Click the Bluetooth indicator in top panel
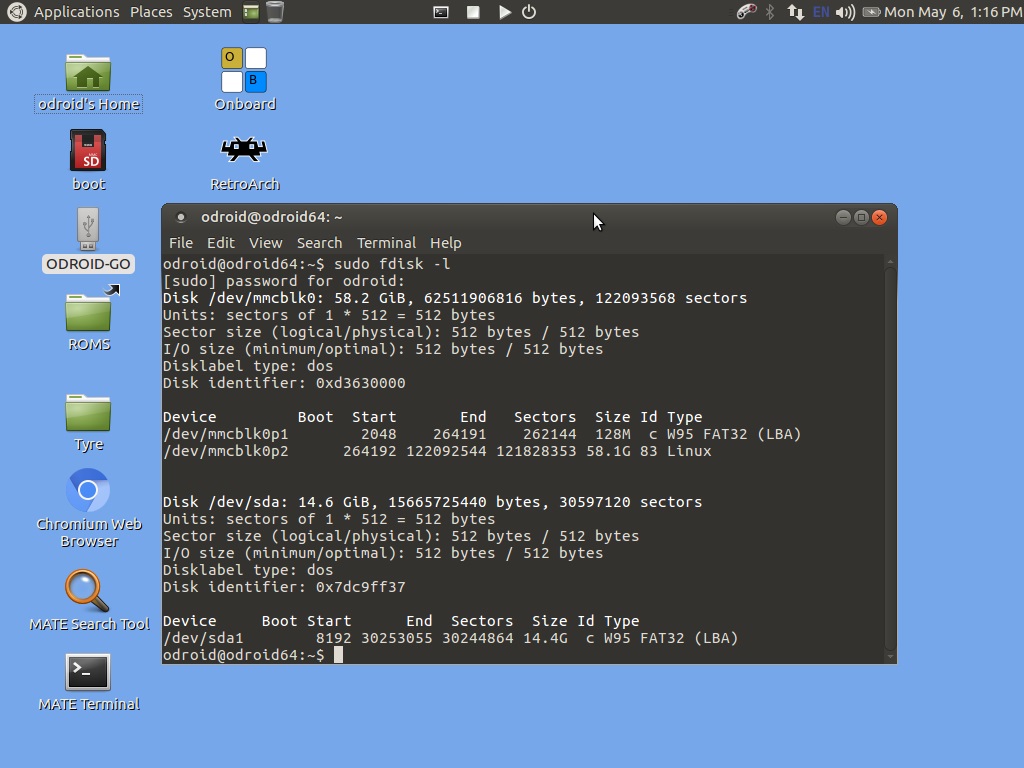1024x768 pixels. point(770,12)
